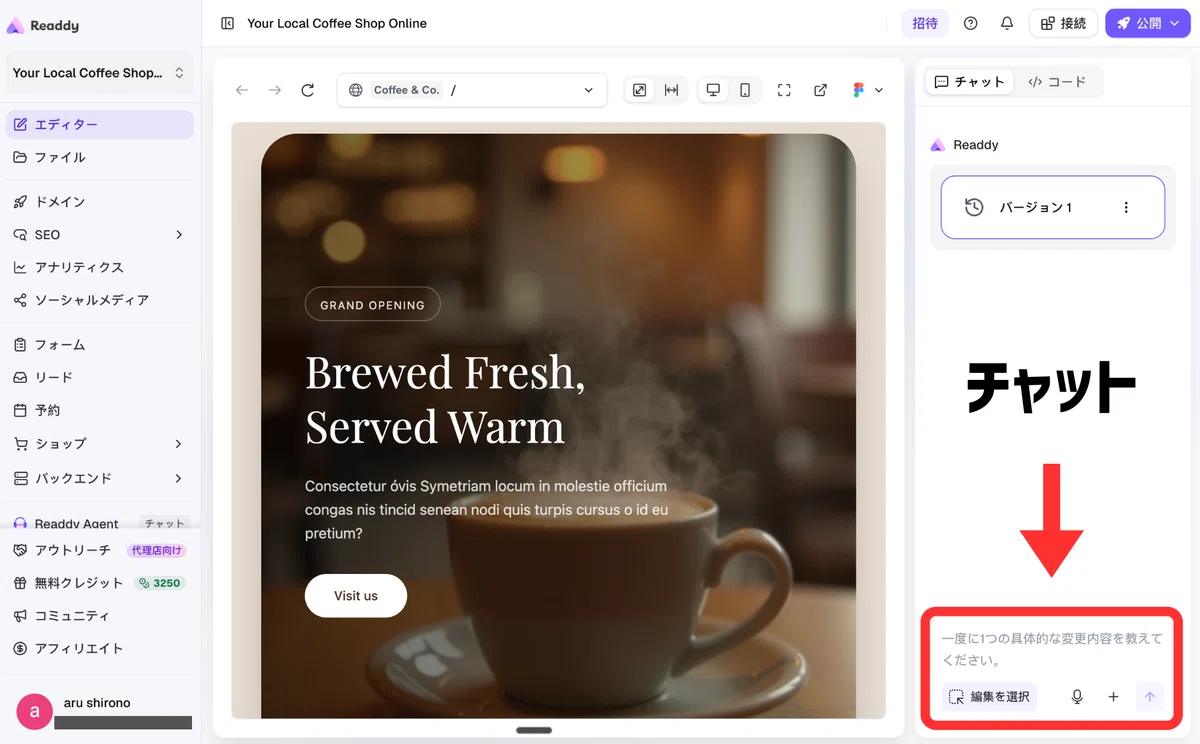Open ファイル in the left sidebar
The width and height of the screenshot is (1200, 744).
[99, 157]
